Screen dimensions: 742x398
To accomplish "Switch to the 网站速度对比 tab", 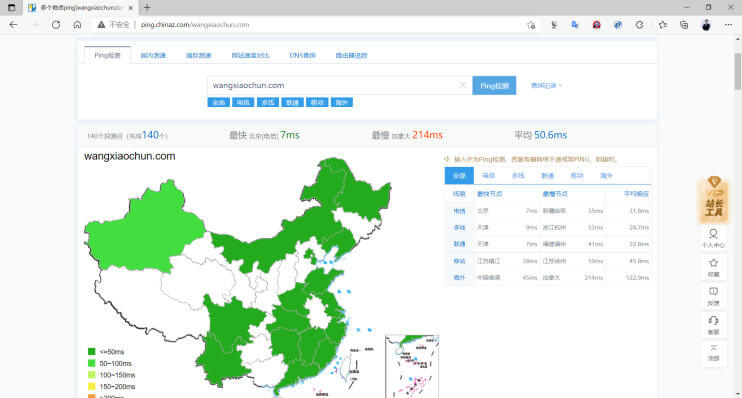I will [250, 55].
